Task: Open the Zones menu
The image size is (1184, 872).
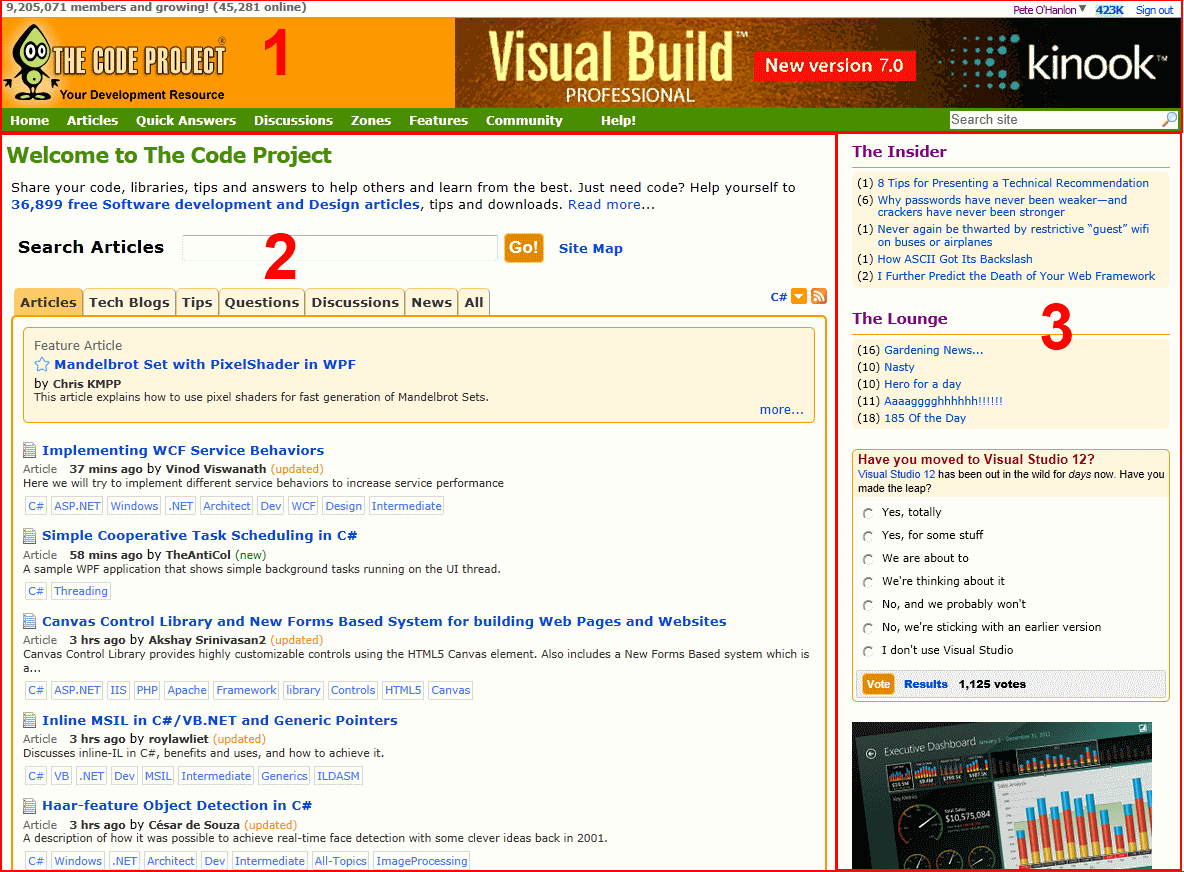Action: [x=371, y=120]
